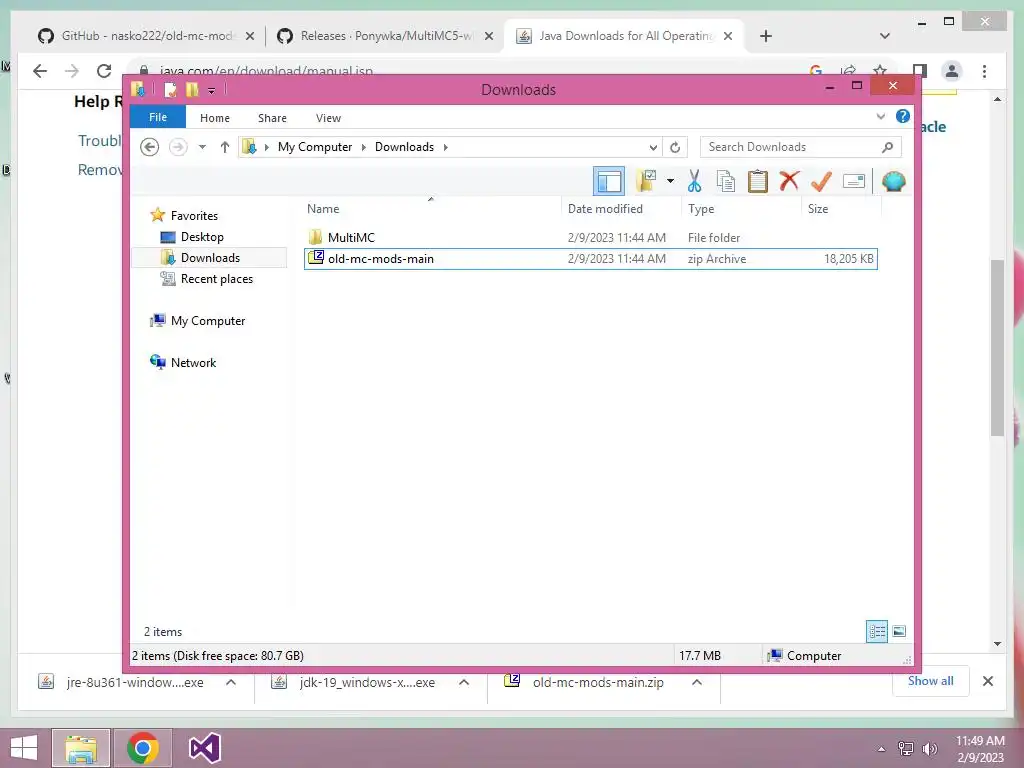Click the Explorer title bar folder icon

[138, 89]
